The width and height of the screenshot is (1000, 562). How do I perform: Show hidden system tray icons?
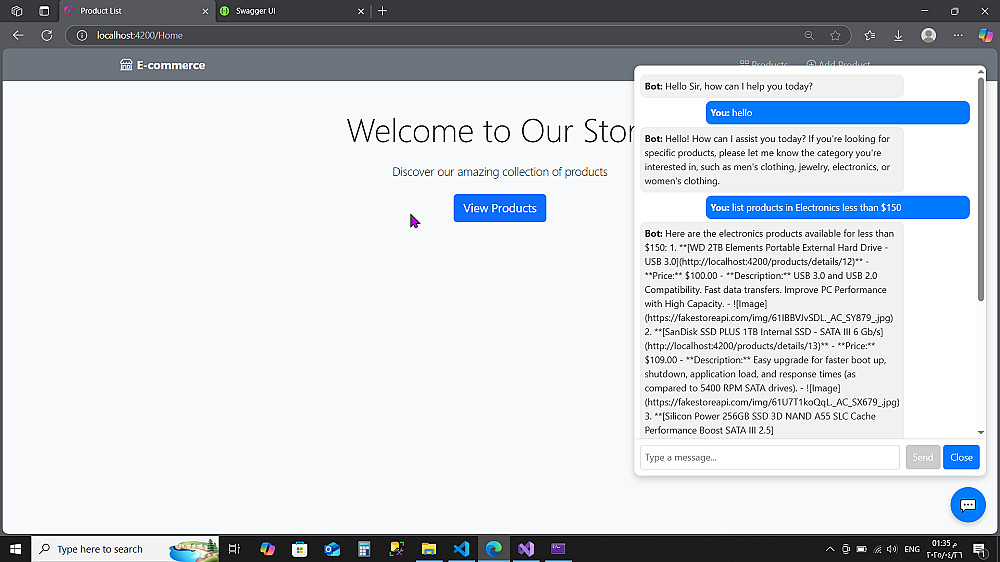coord(830,549)
